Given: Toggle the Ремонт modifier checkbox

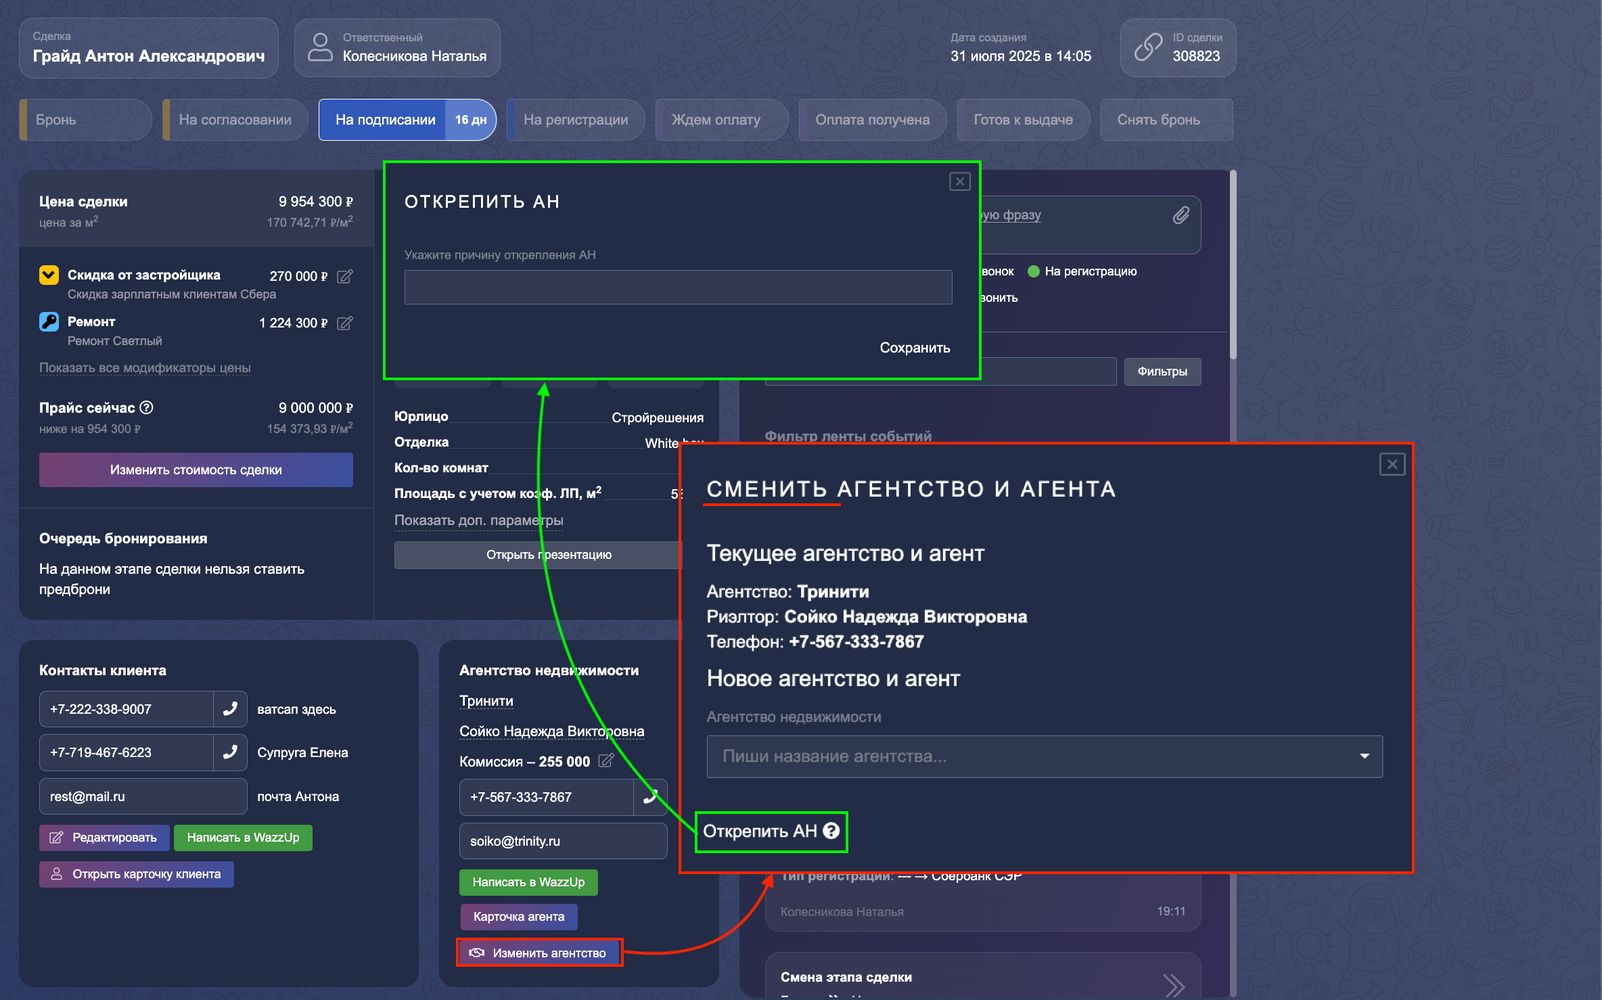Looking at the screenshot, I should (x=49, y=322).
